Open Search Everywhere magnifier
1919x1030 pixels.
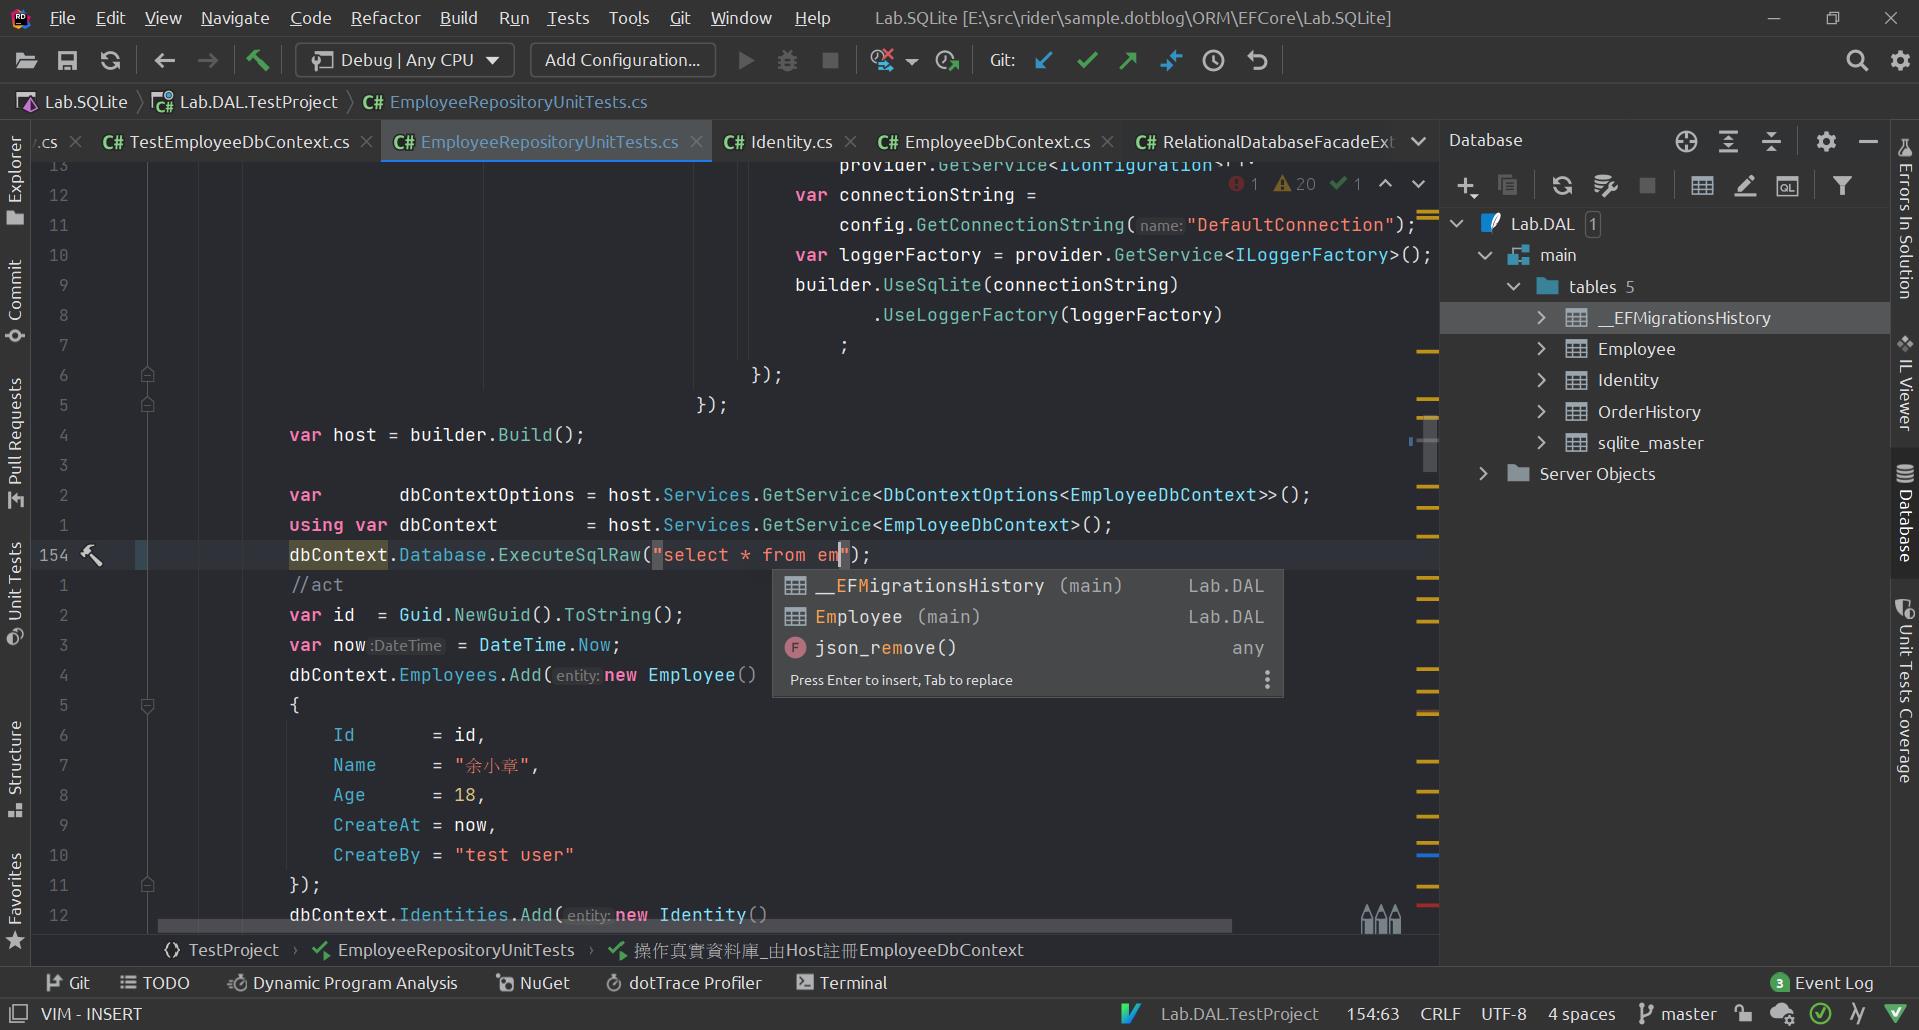pyautogui.click(x=1857, y=61)
